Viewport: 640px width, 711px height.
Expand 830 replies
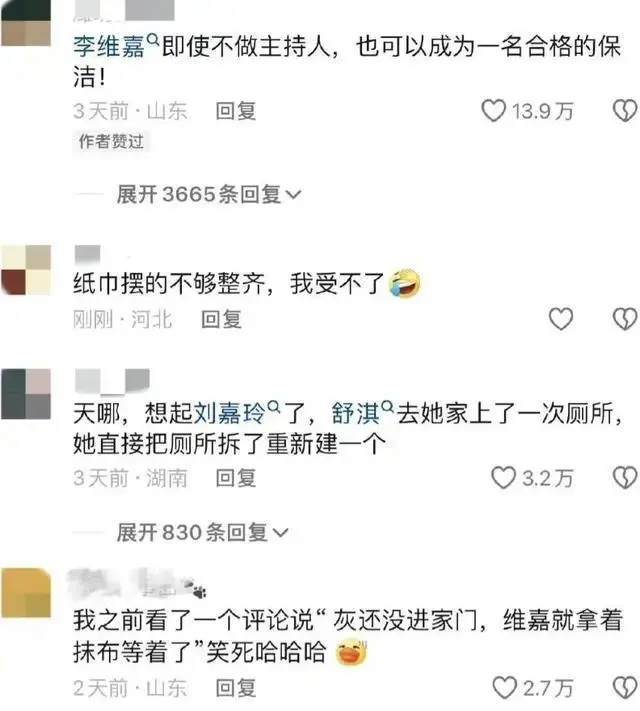click(202, 532)
